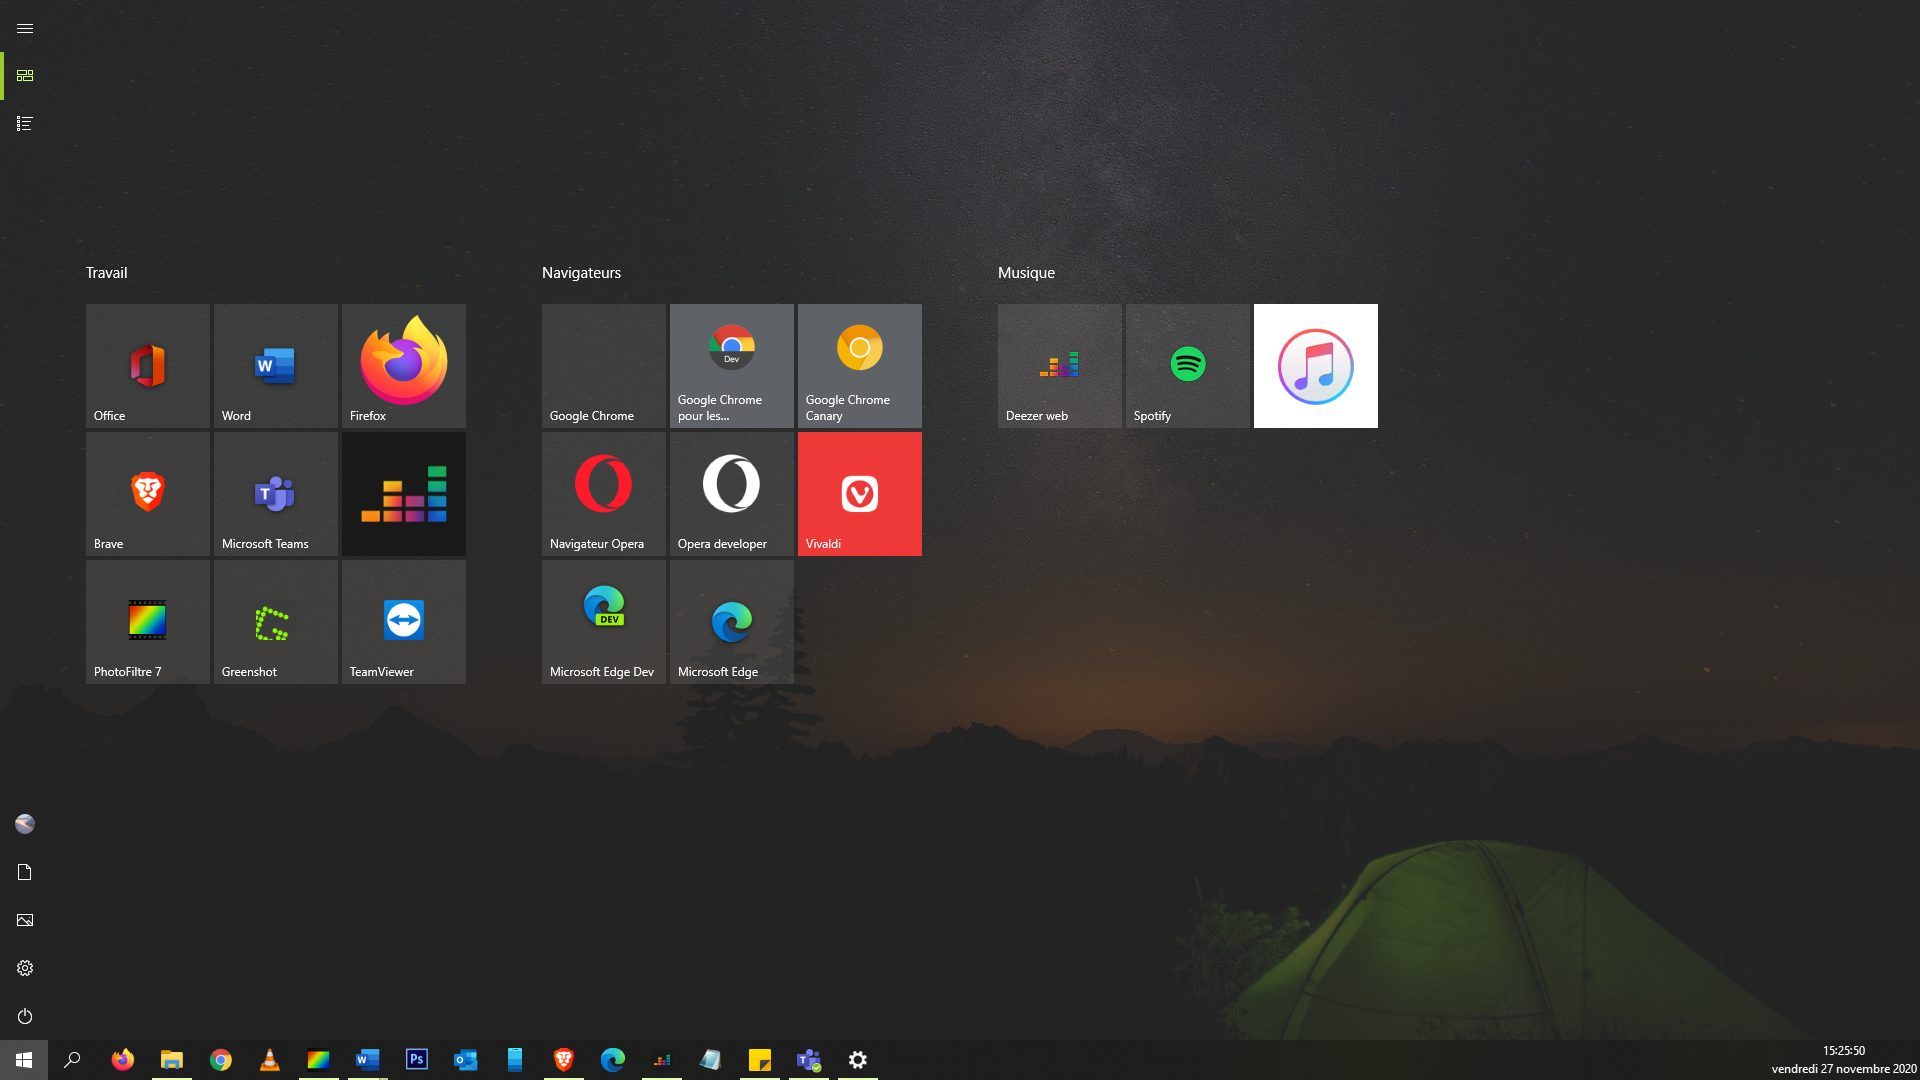Select the Travail group header
Screen dimensions: 1920x1080
[106, 273]
